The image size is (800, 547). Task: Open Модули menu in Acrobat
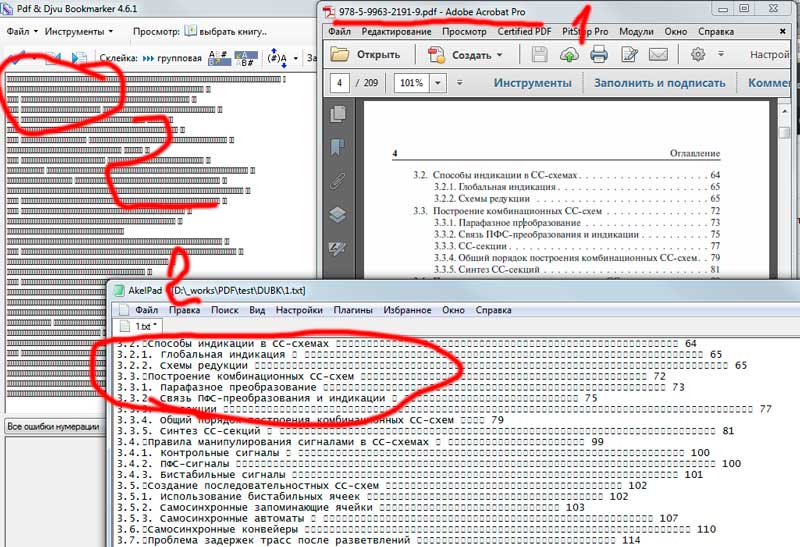coord(636,32)
